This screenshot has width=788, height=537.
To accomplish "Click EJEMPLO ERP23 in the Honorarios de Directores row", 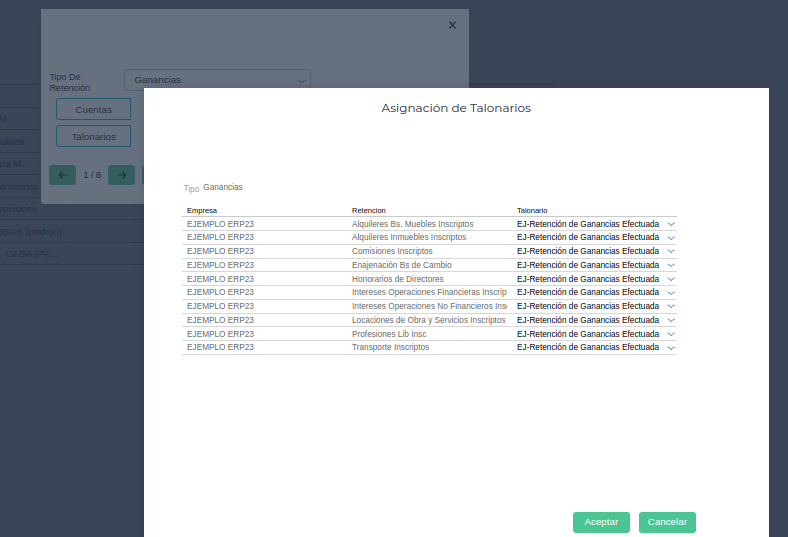I will [x=220, y=279].
